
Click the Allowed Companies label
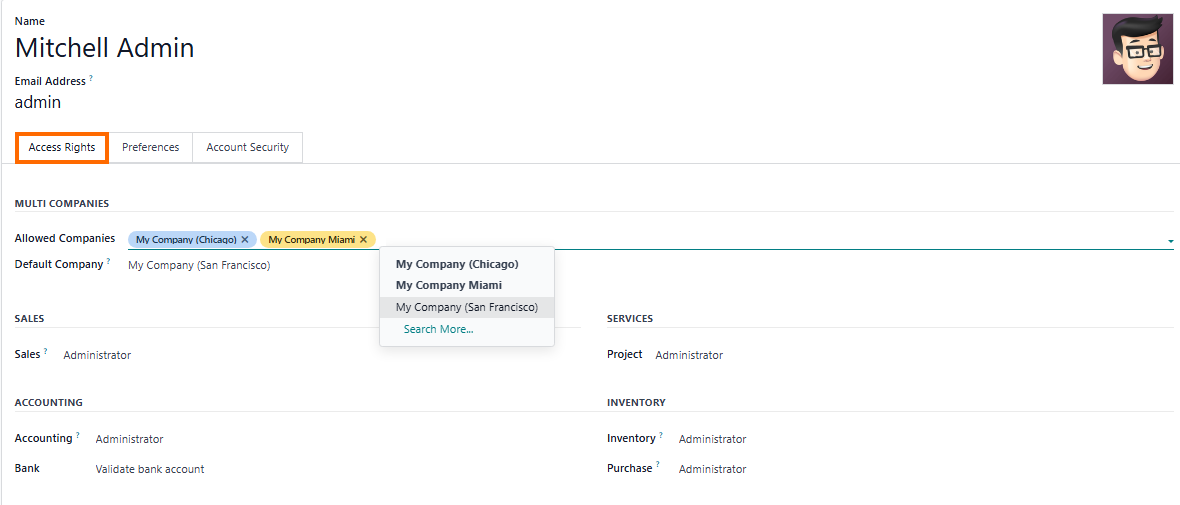click(x=65, y=239)
